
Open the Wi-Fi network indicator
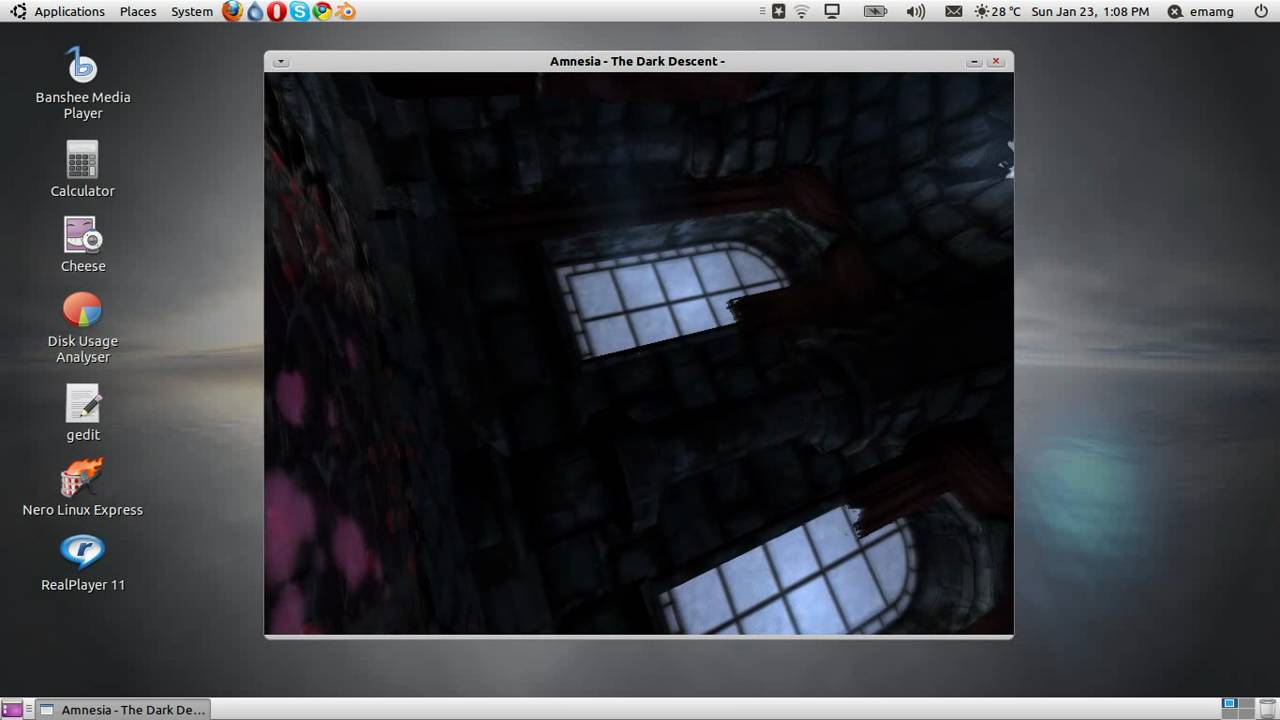point(802,11)
